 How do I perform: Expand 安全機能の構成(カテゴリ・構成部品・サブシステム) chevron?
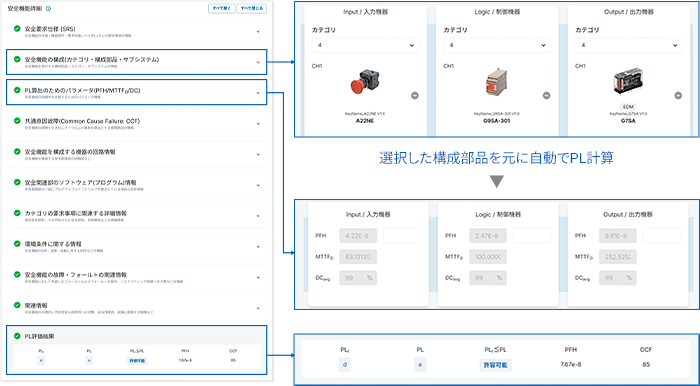258,62
